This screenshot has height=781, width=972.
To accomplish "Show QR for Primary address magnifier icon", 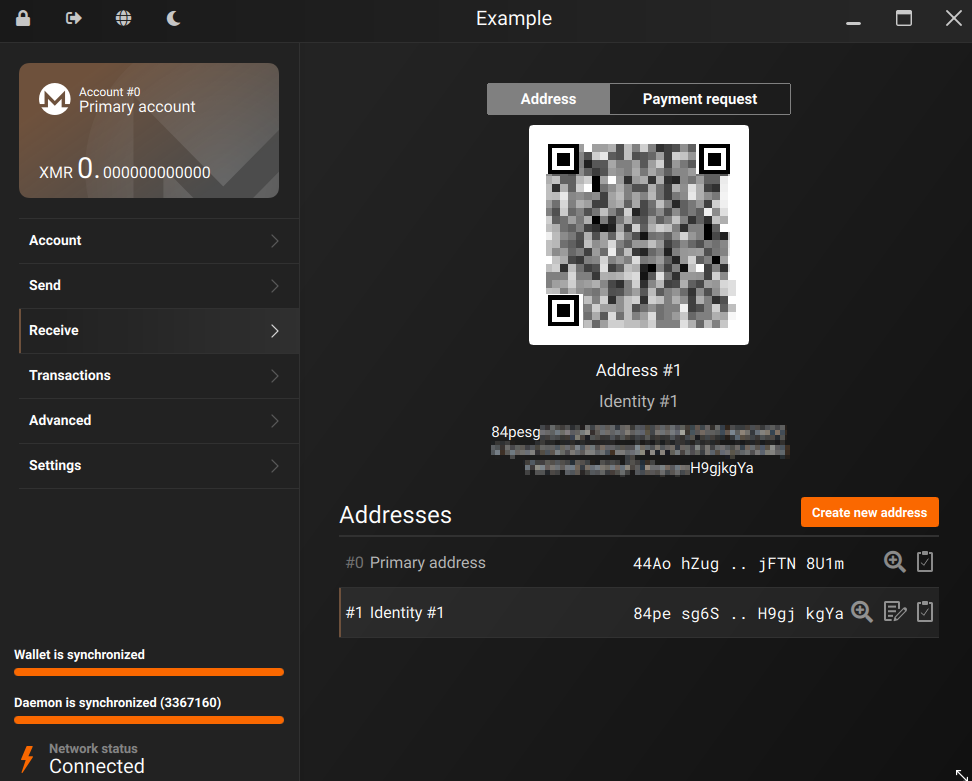I will [895, 562].
